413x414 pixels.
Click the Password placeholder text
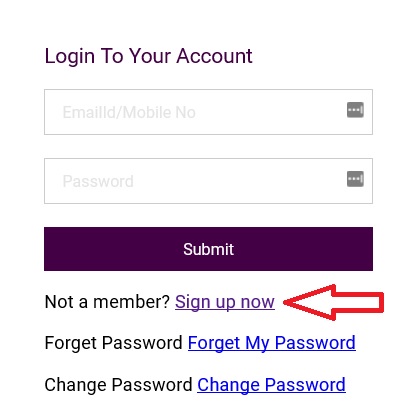click(98, 181)
